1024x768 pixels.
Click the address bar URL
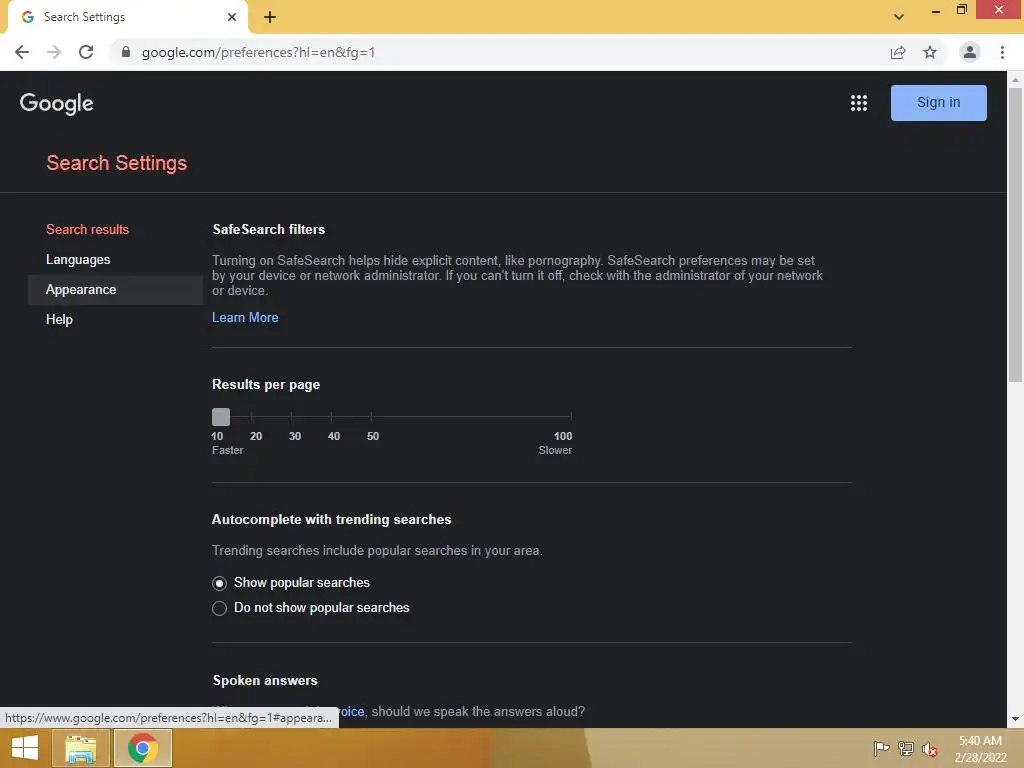click(259, 52)
